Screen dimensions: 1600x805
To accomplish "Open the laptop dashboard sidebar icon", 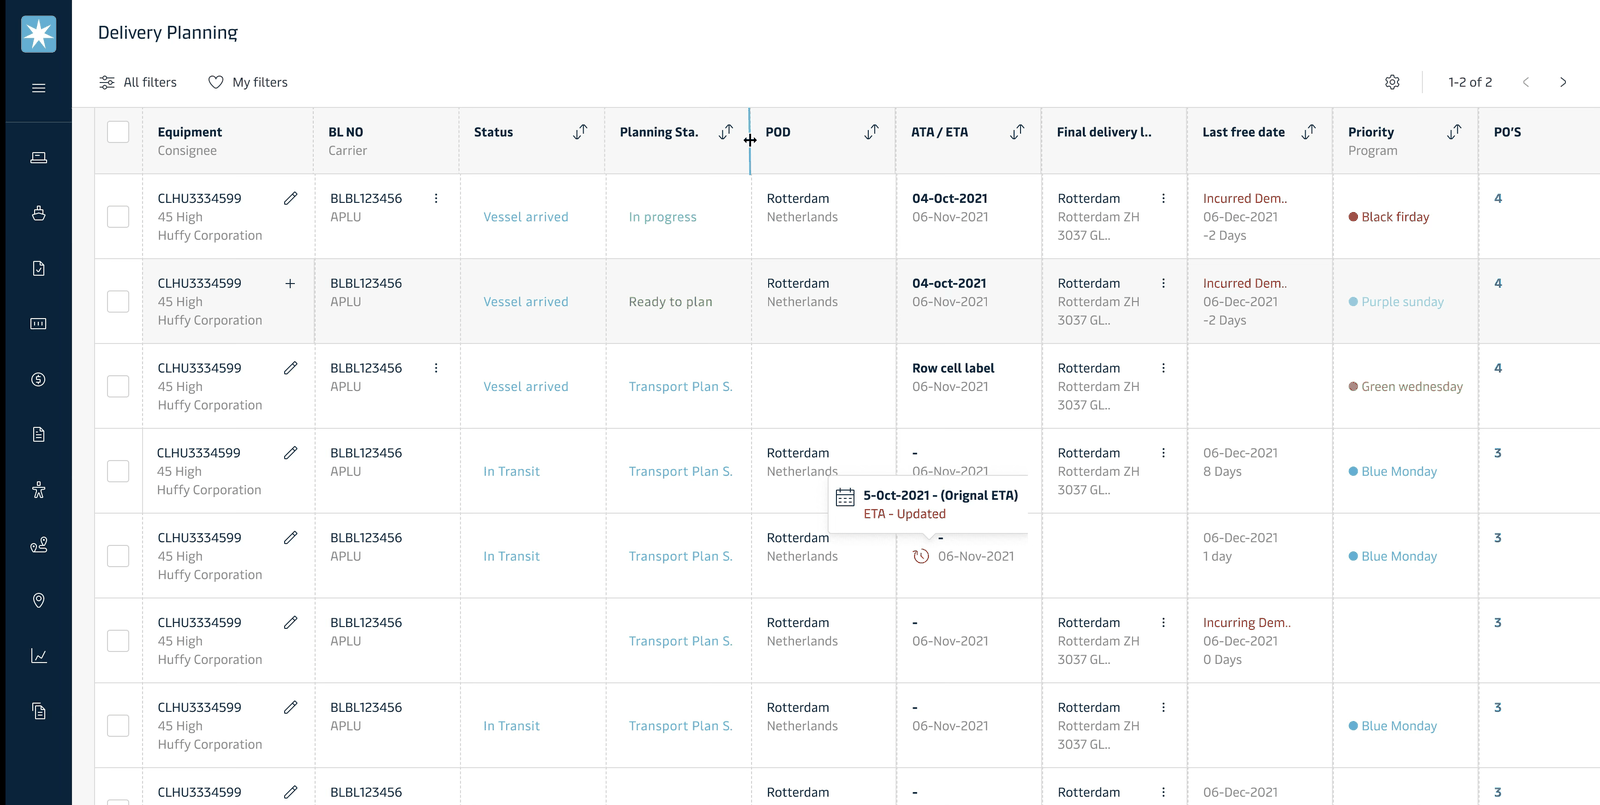I will point(39,158).
